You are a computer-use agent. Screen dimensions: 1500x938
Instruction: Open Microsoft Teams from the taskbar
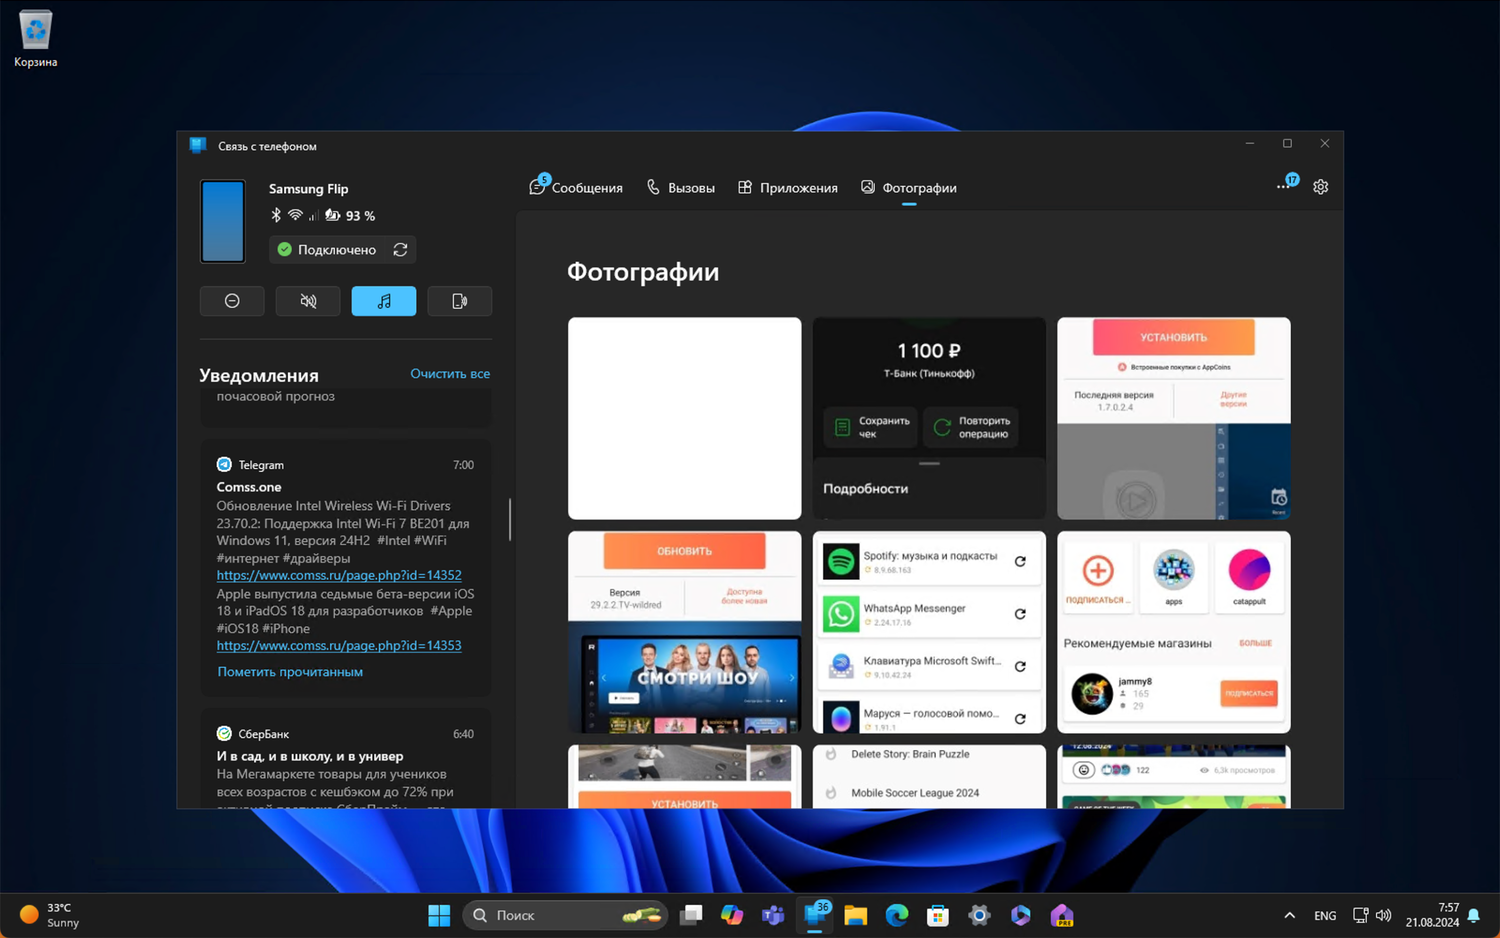tap(773, 915)
